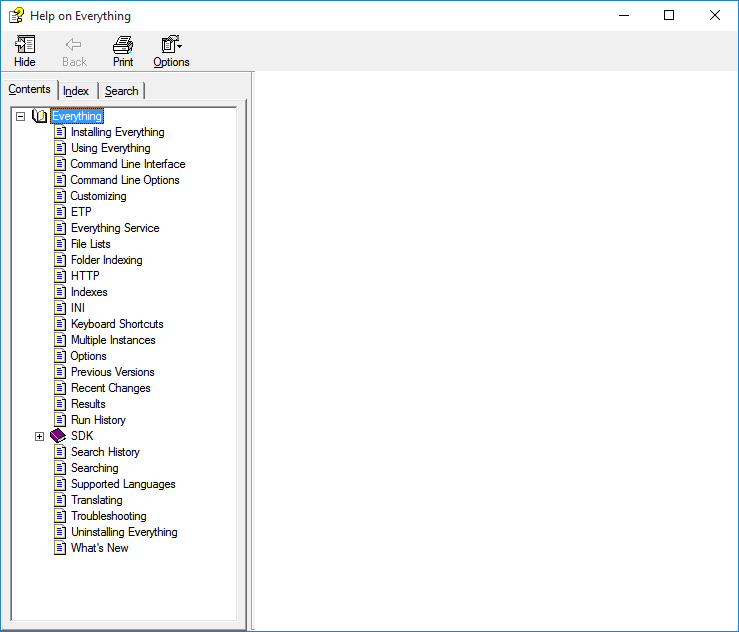739x632 pixels.
Task: Click the grayed-out Back arrow button
Action: pos(74,51)
